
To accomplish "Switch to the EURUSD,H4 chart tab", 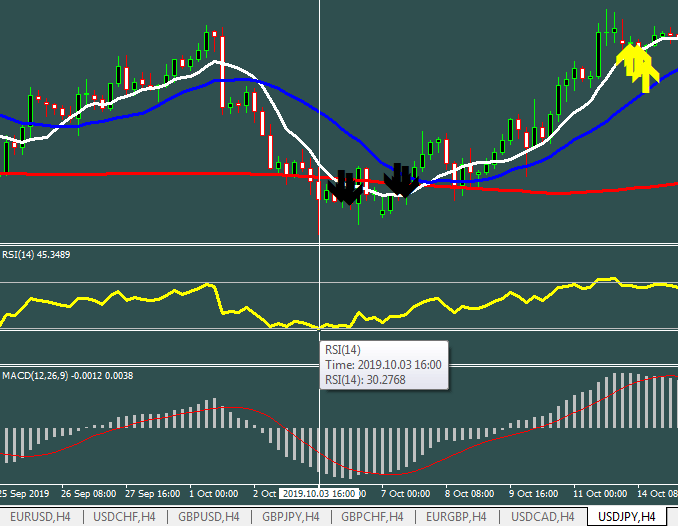I will (x=39, y=516).
